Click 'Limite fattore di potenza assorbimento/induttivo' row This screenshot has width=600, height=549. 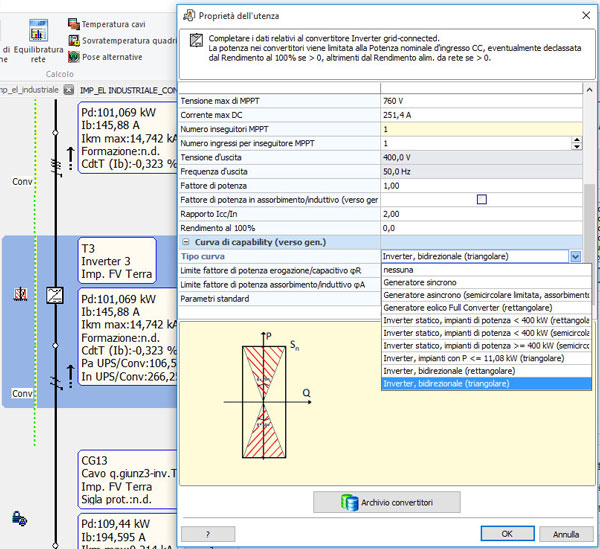(x=280, y=285)
